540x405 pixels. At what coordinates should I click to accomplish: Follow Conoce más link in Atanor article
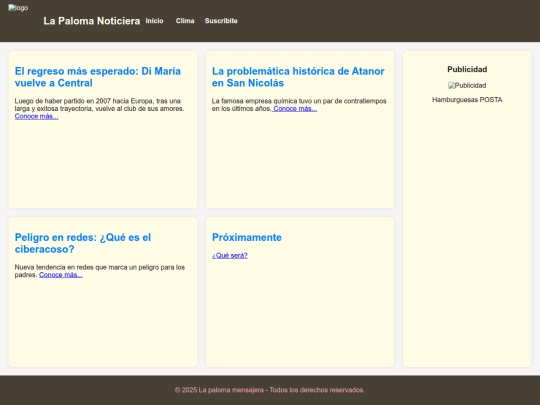click(x=294, y=109)
